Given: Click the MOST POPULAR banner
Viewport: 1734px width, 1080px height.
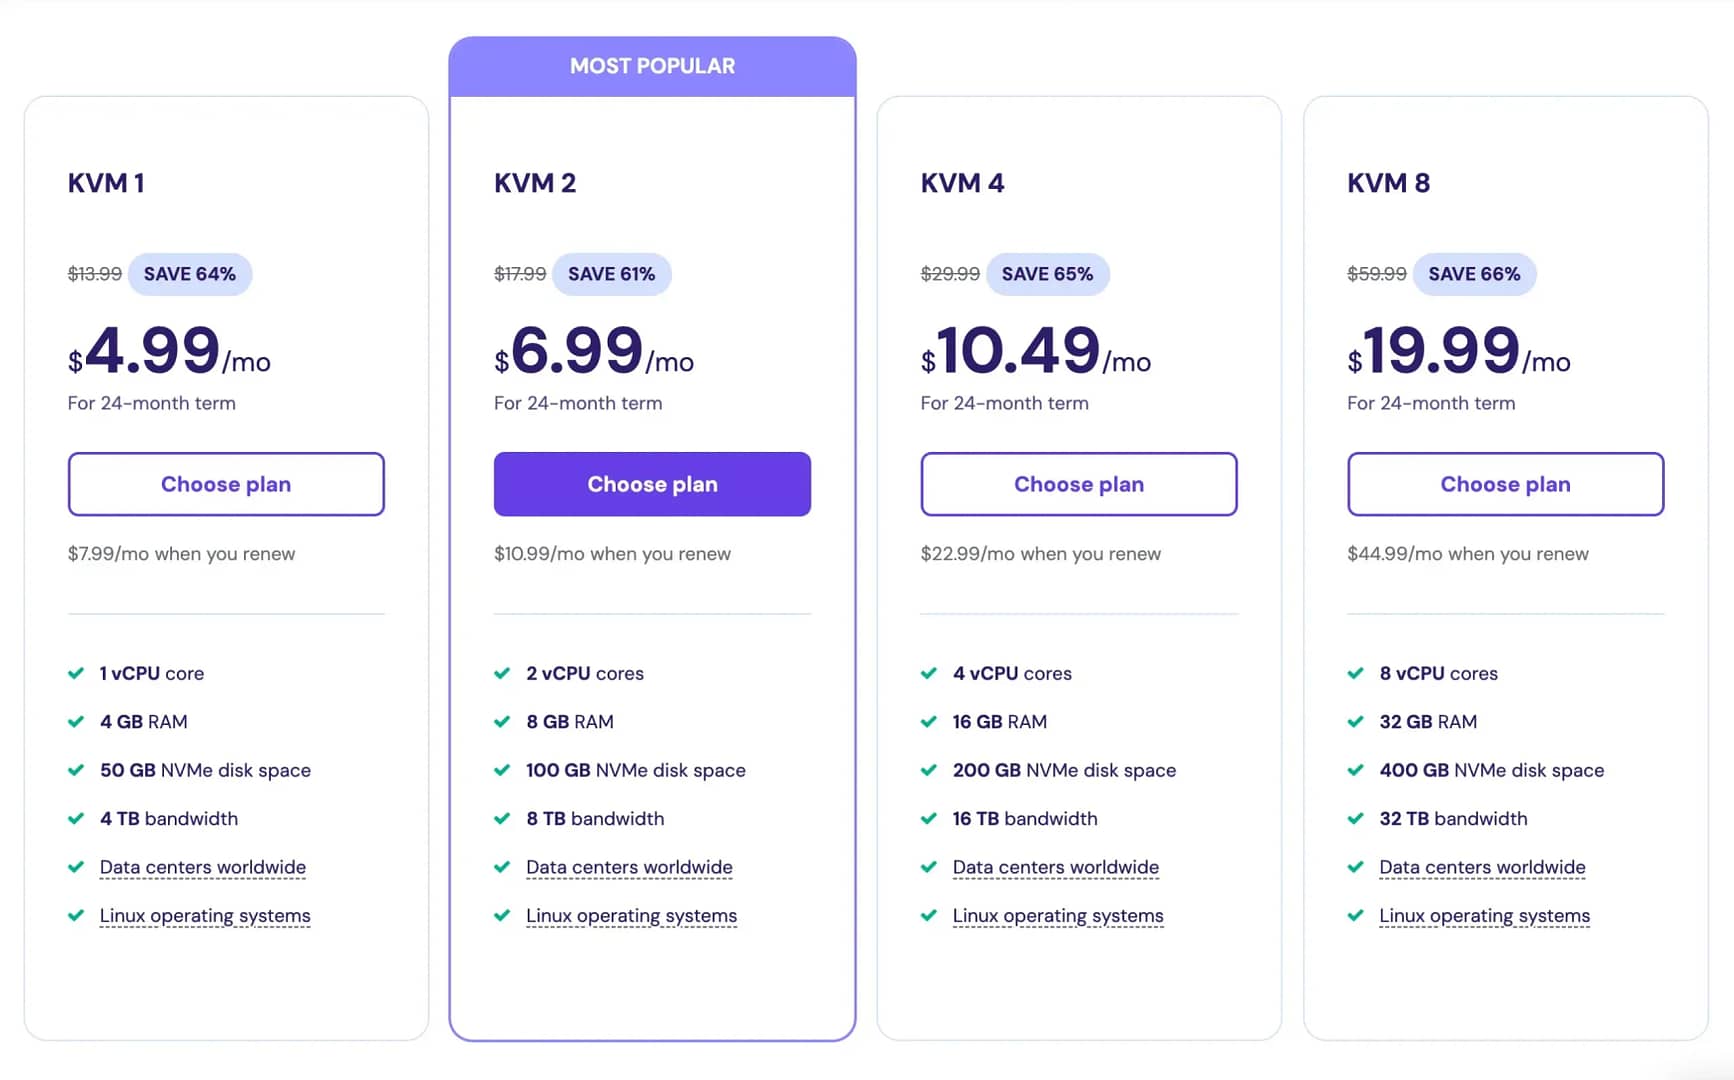Looking at the screenshot, I should click(652, 66).
